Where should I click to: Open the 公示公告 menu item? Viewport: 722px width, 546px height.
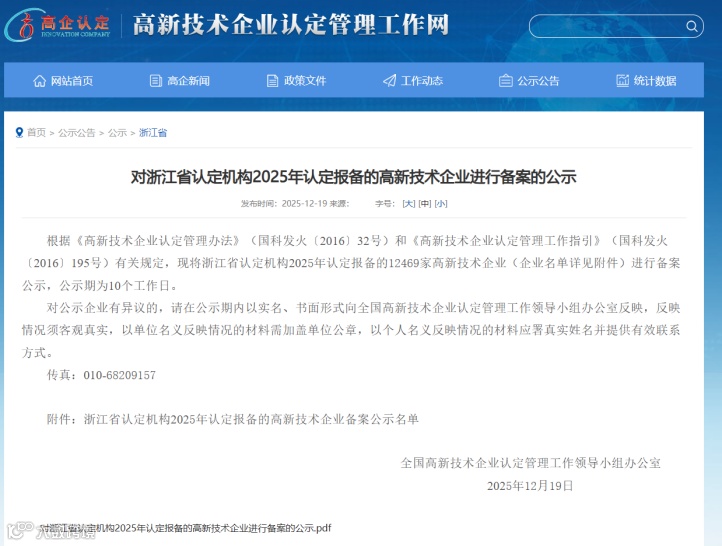tap(530, 81)
